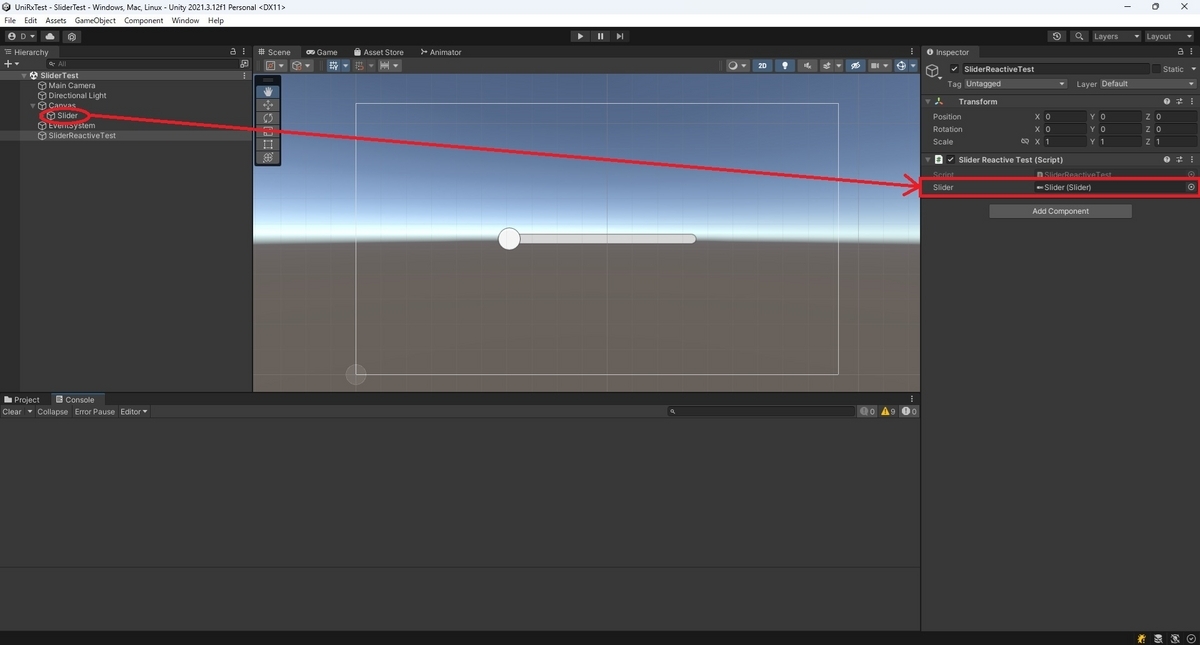Toggle console warning messages filter
The width and height of the screenshot is (1200, 645).
(x=887, y=412)
